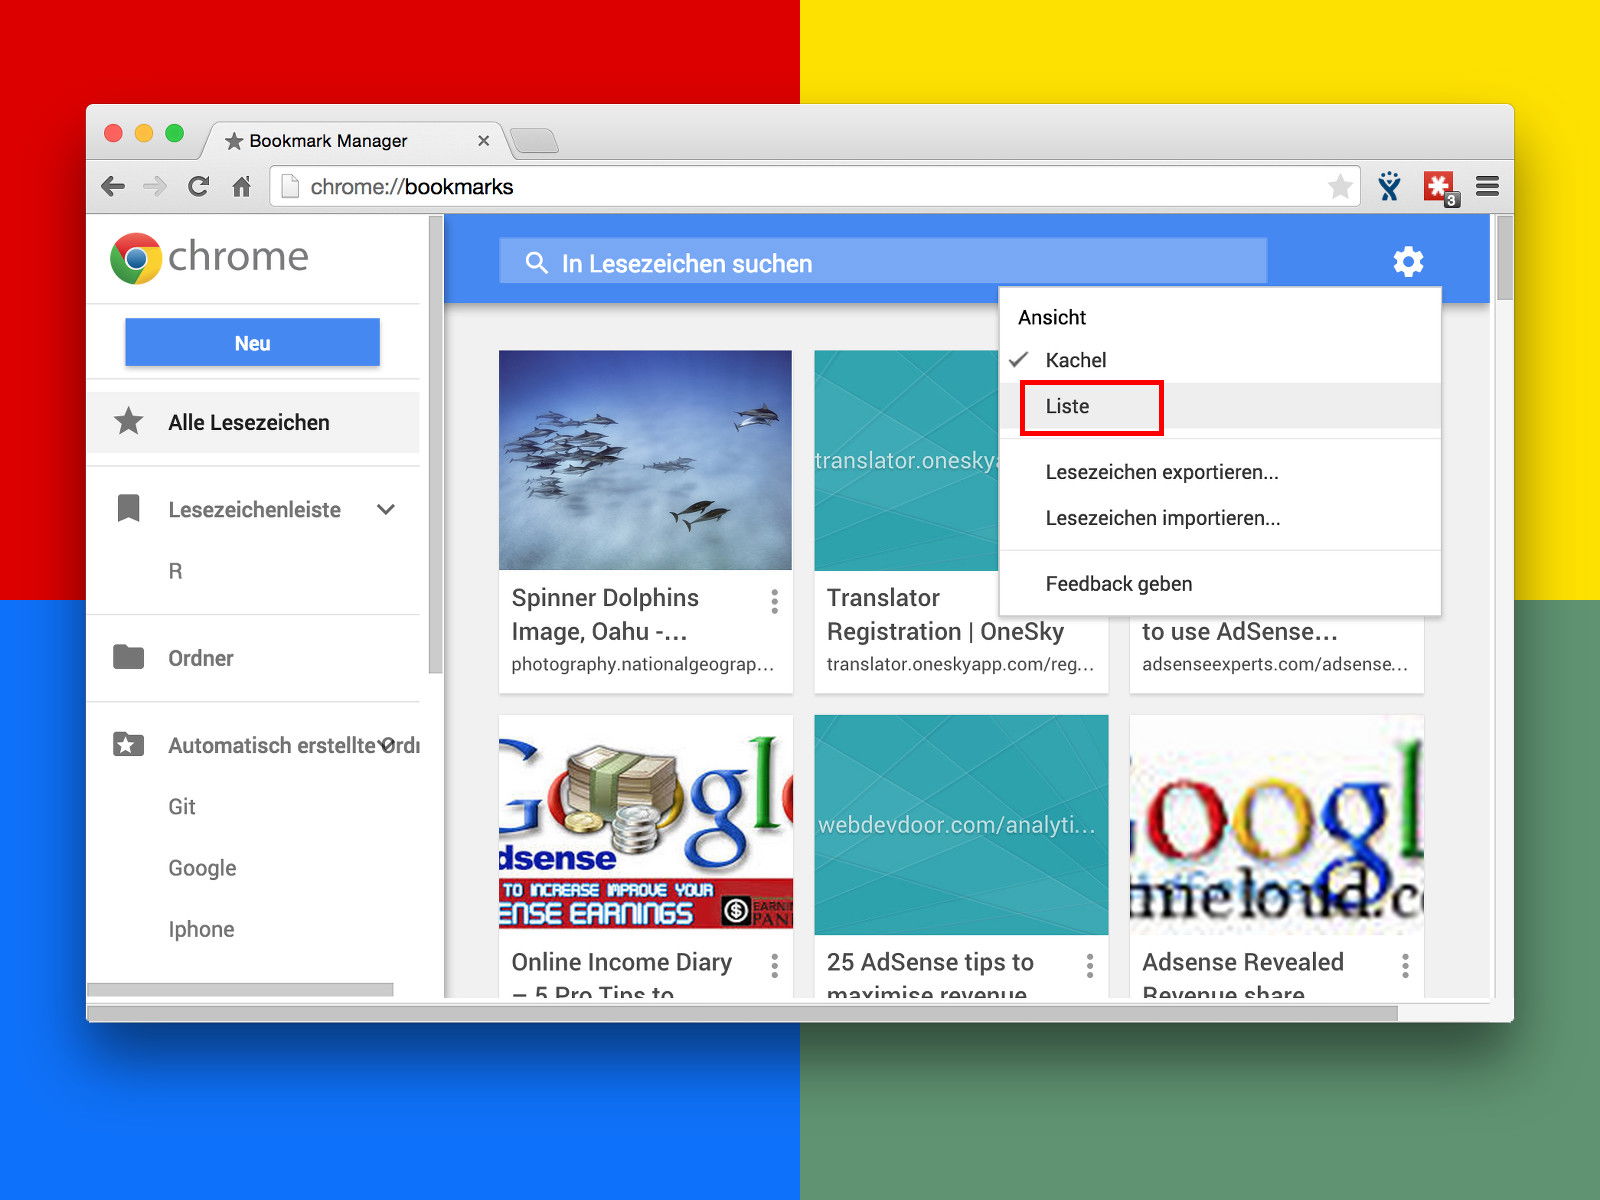Open options for 25 AdSense tips bookmark
Screen dimensions: 1600x1200
tap(1089, 965)
